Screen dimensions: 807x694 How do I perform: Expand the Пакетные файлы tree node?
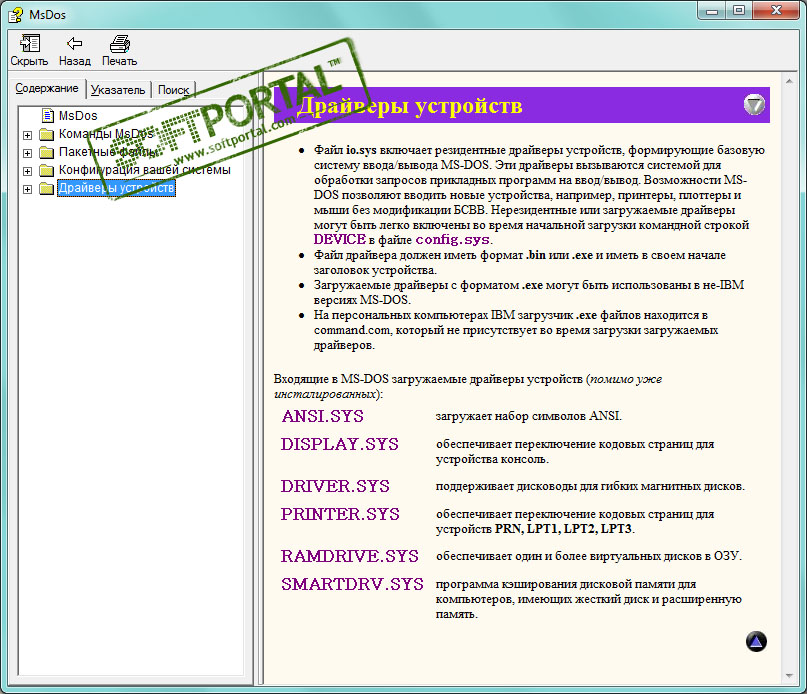28,153
